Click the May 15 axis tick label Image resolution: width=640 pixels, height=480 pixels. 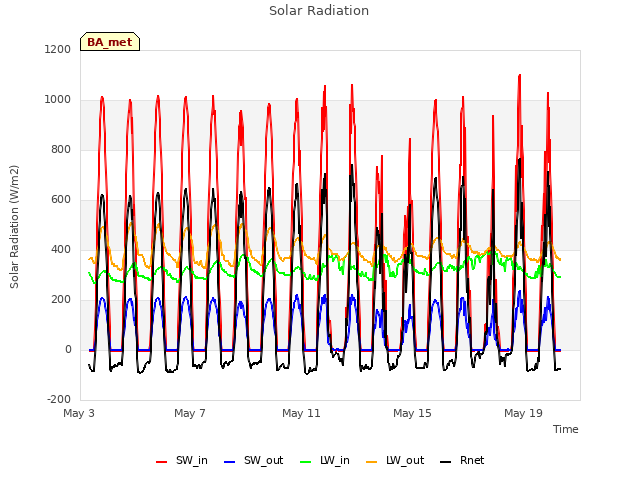(x=412, y=413)
